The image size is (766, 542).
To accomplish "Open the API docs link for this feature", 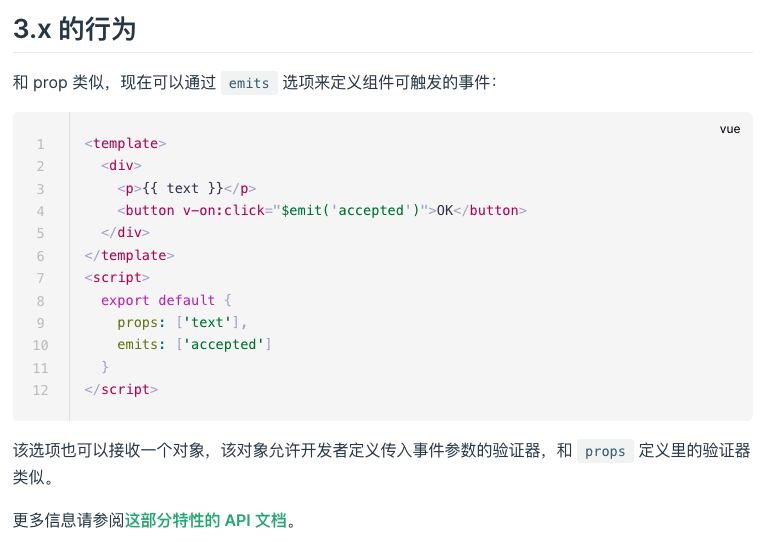I will 206,520.
